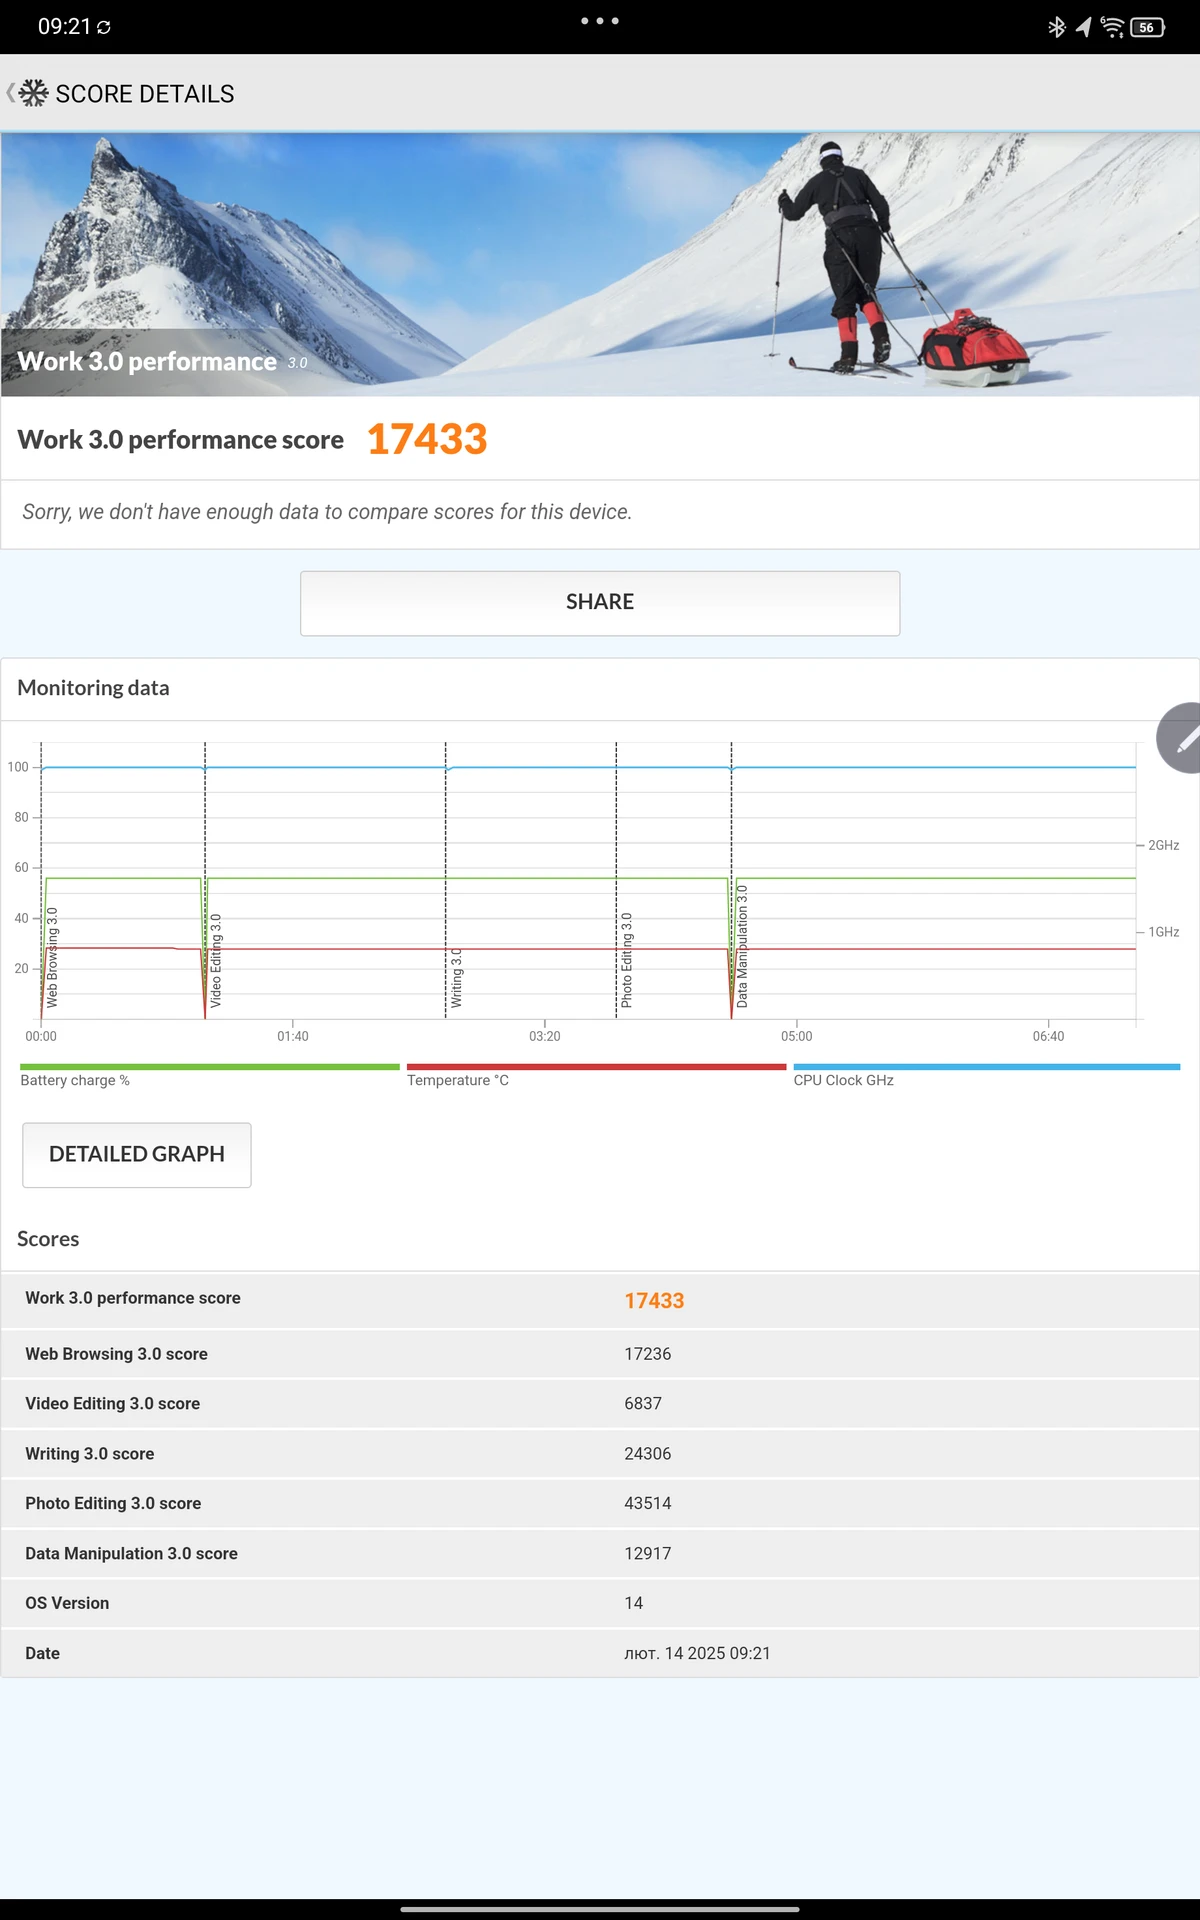Tap the Date row label

tap(43, 1653)
